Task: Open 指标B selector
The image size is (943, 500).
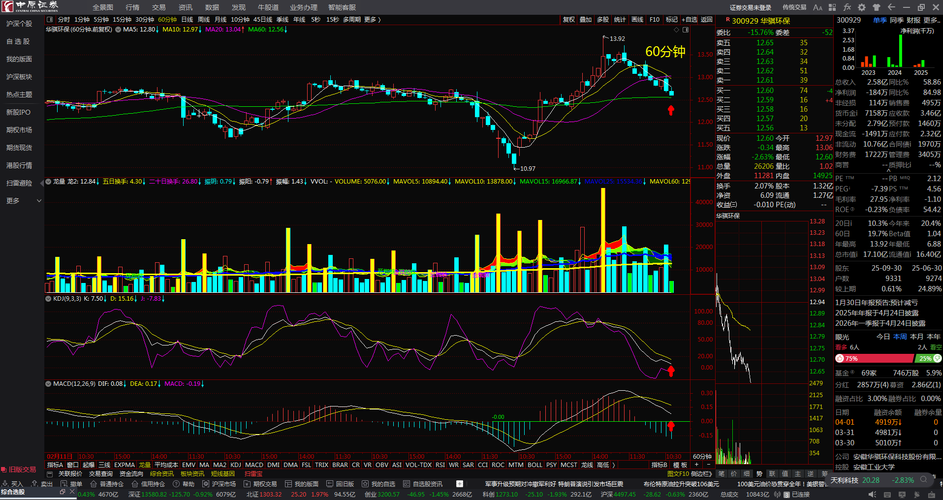Action: tap(659, 465)
